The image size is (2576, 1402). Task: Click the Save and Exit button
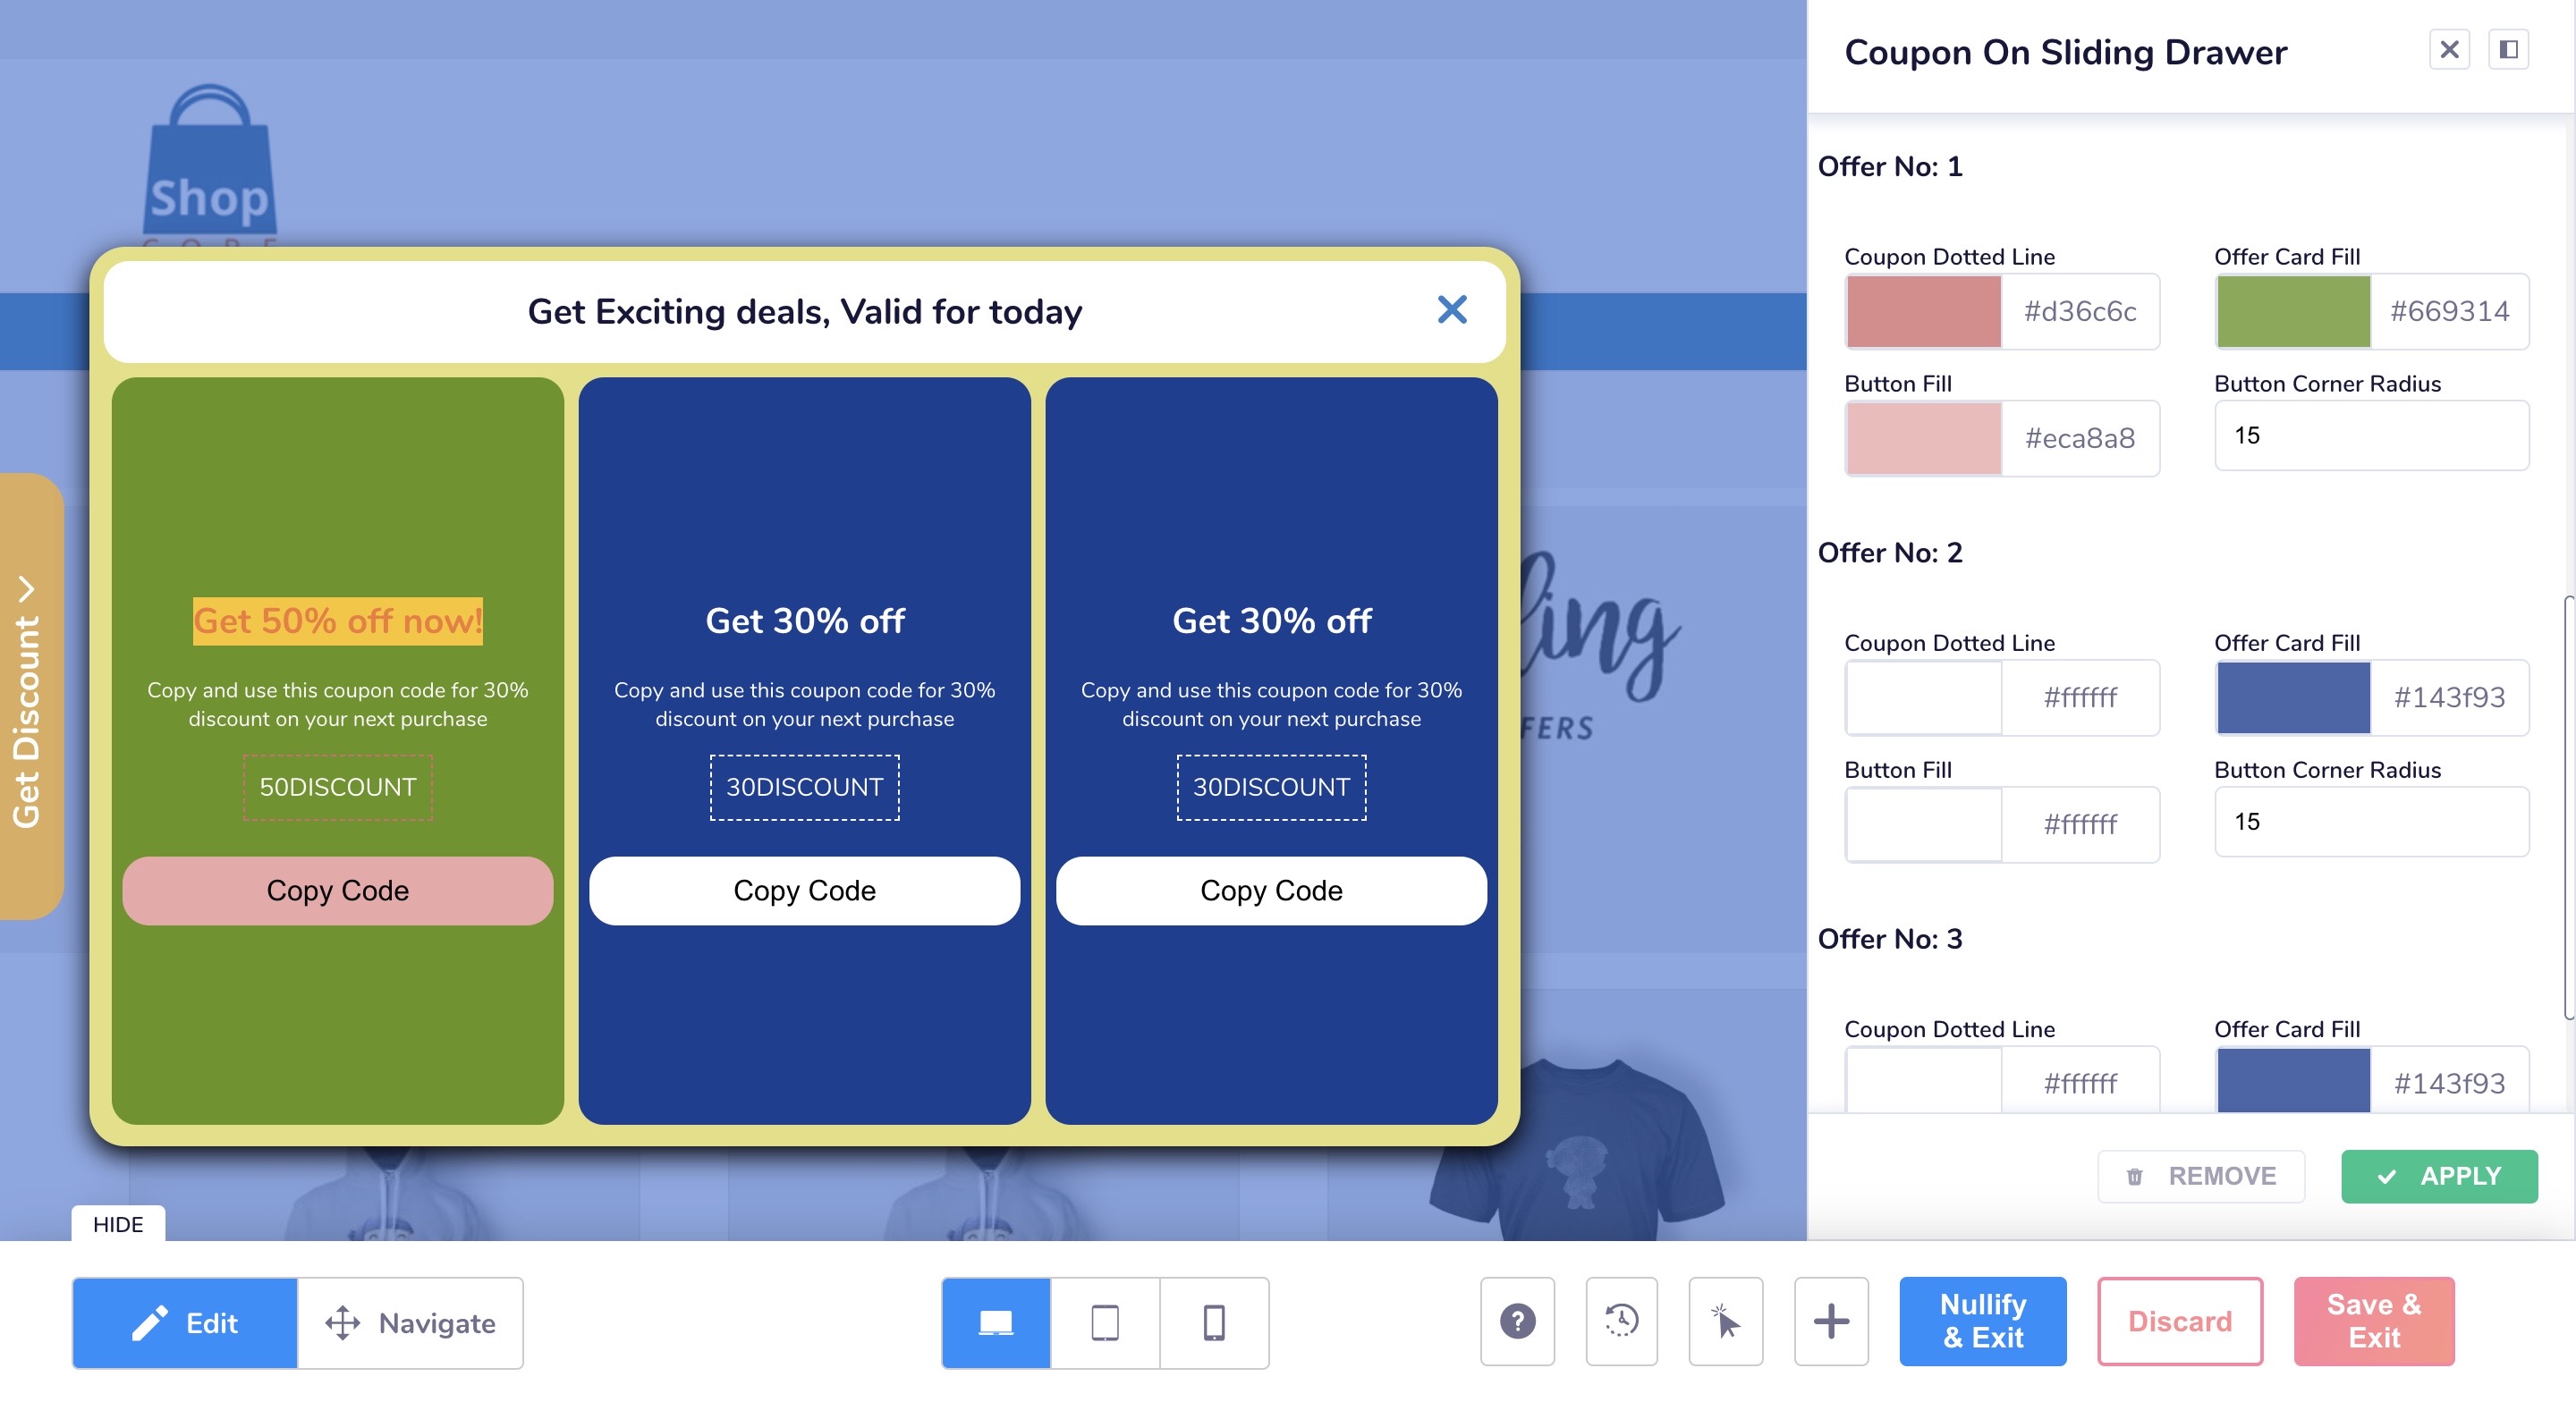(2374, 1321)
